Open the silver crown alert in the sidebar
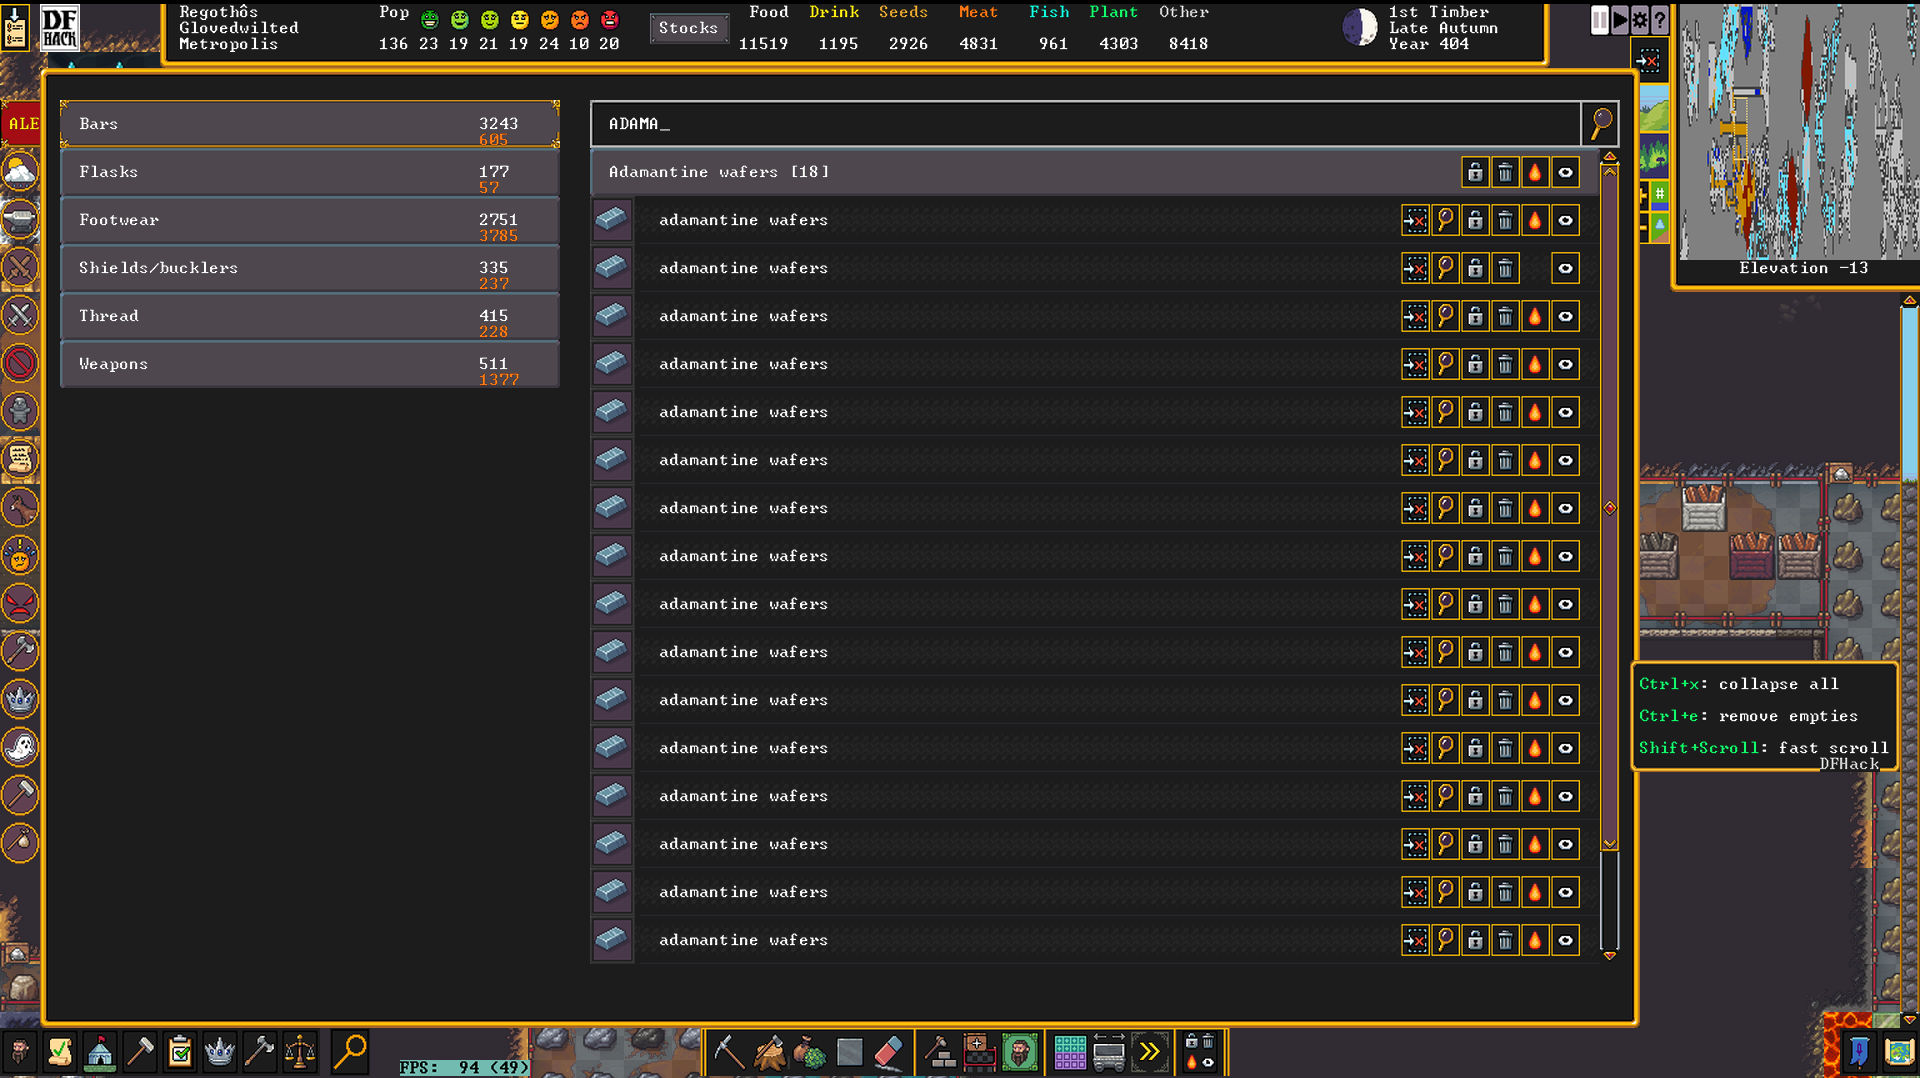The image size is (1922, 1078). point(20,699)
